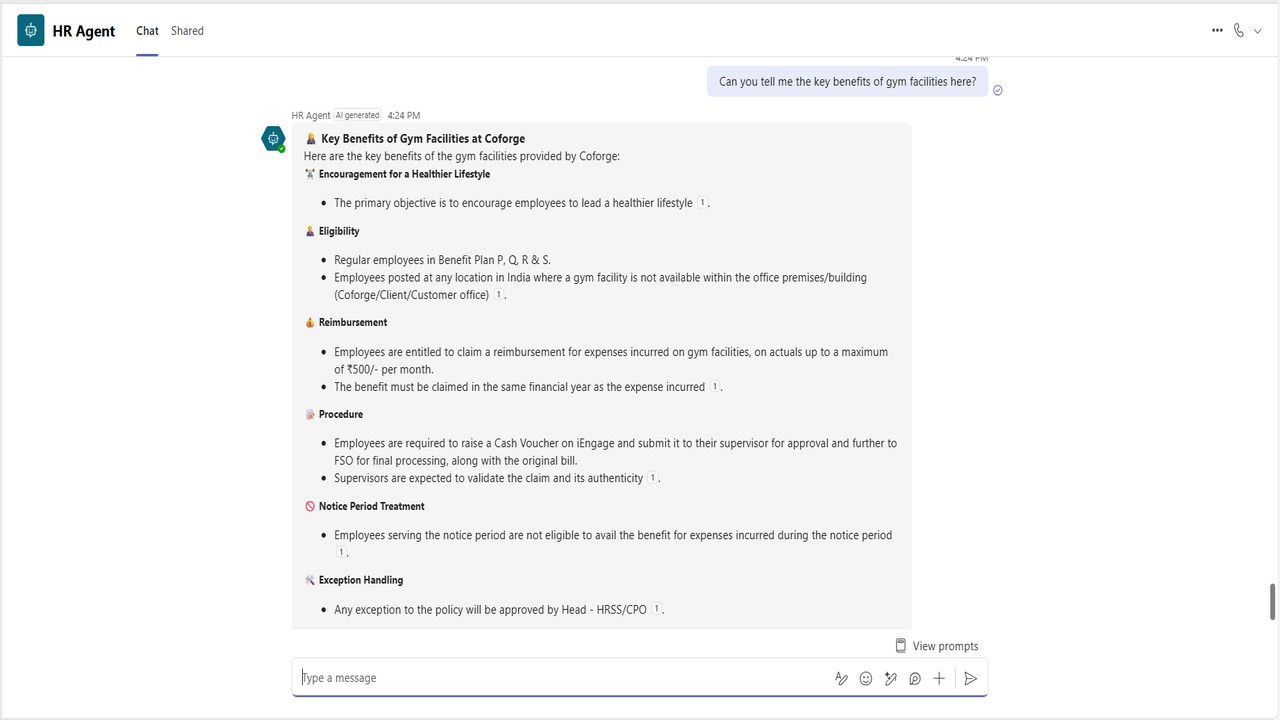Viewport: 1280px width, 720px height.
Task: Open the emoji picker
Action: coord(866,678)
